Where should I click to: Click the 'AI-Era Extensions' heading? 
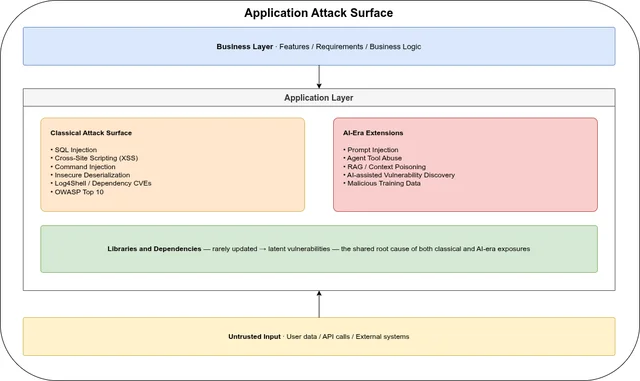coord(373,133)
